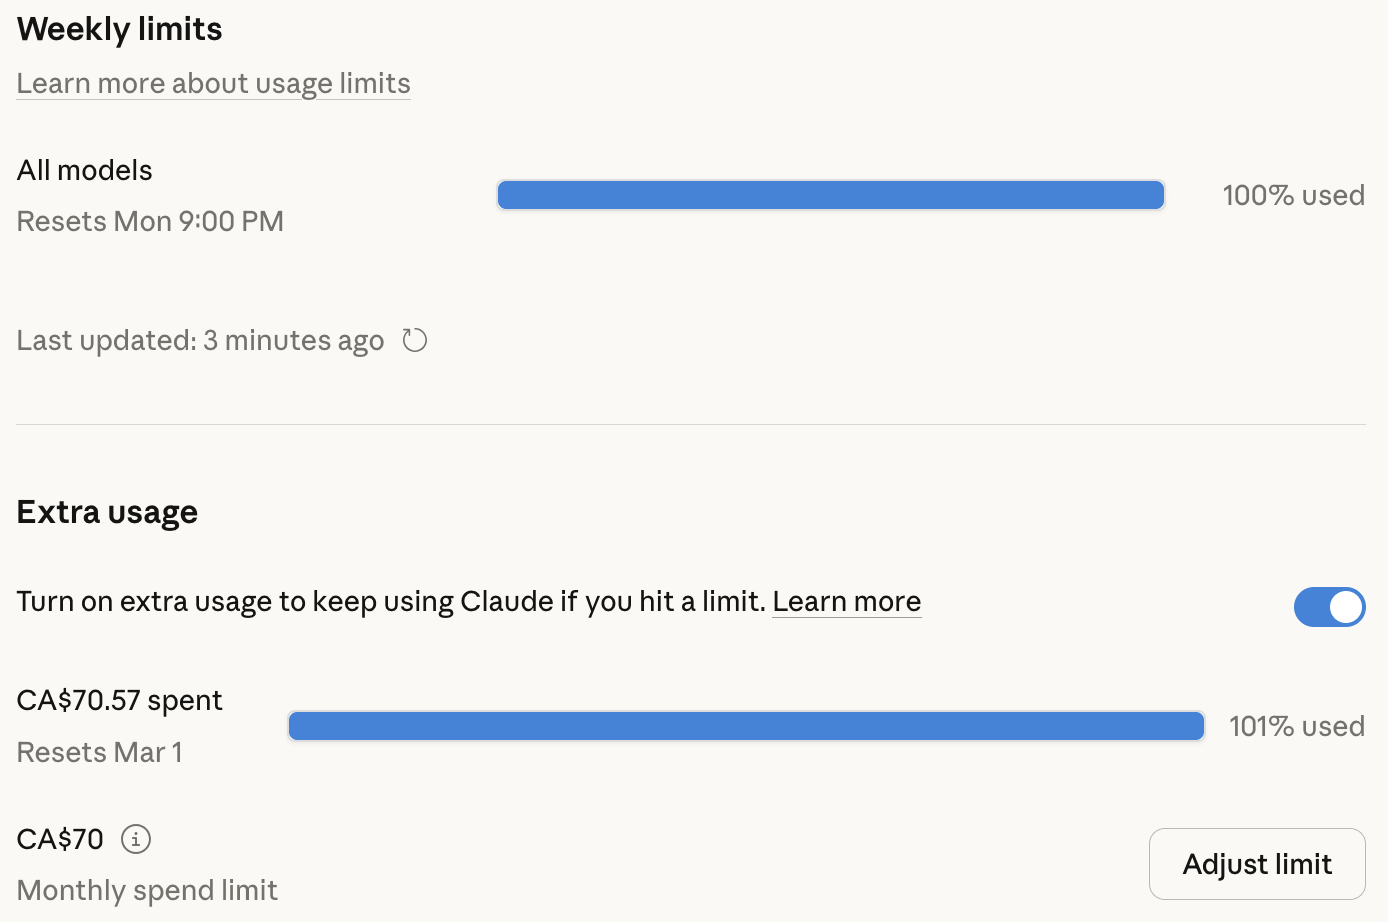The image size is (1388, 922).
Task: Toggle extra usage off then back on
Action: pyautogui.click(x=1330, y=607)
